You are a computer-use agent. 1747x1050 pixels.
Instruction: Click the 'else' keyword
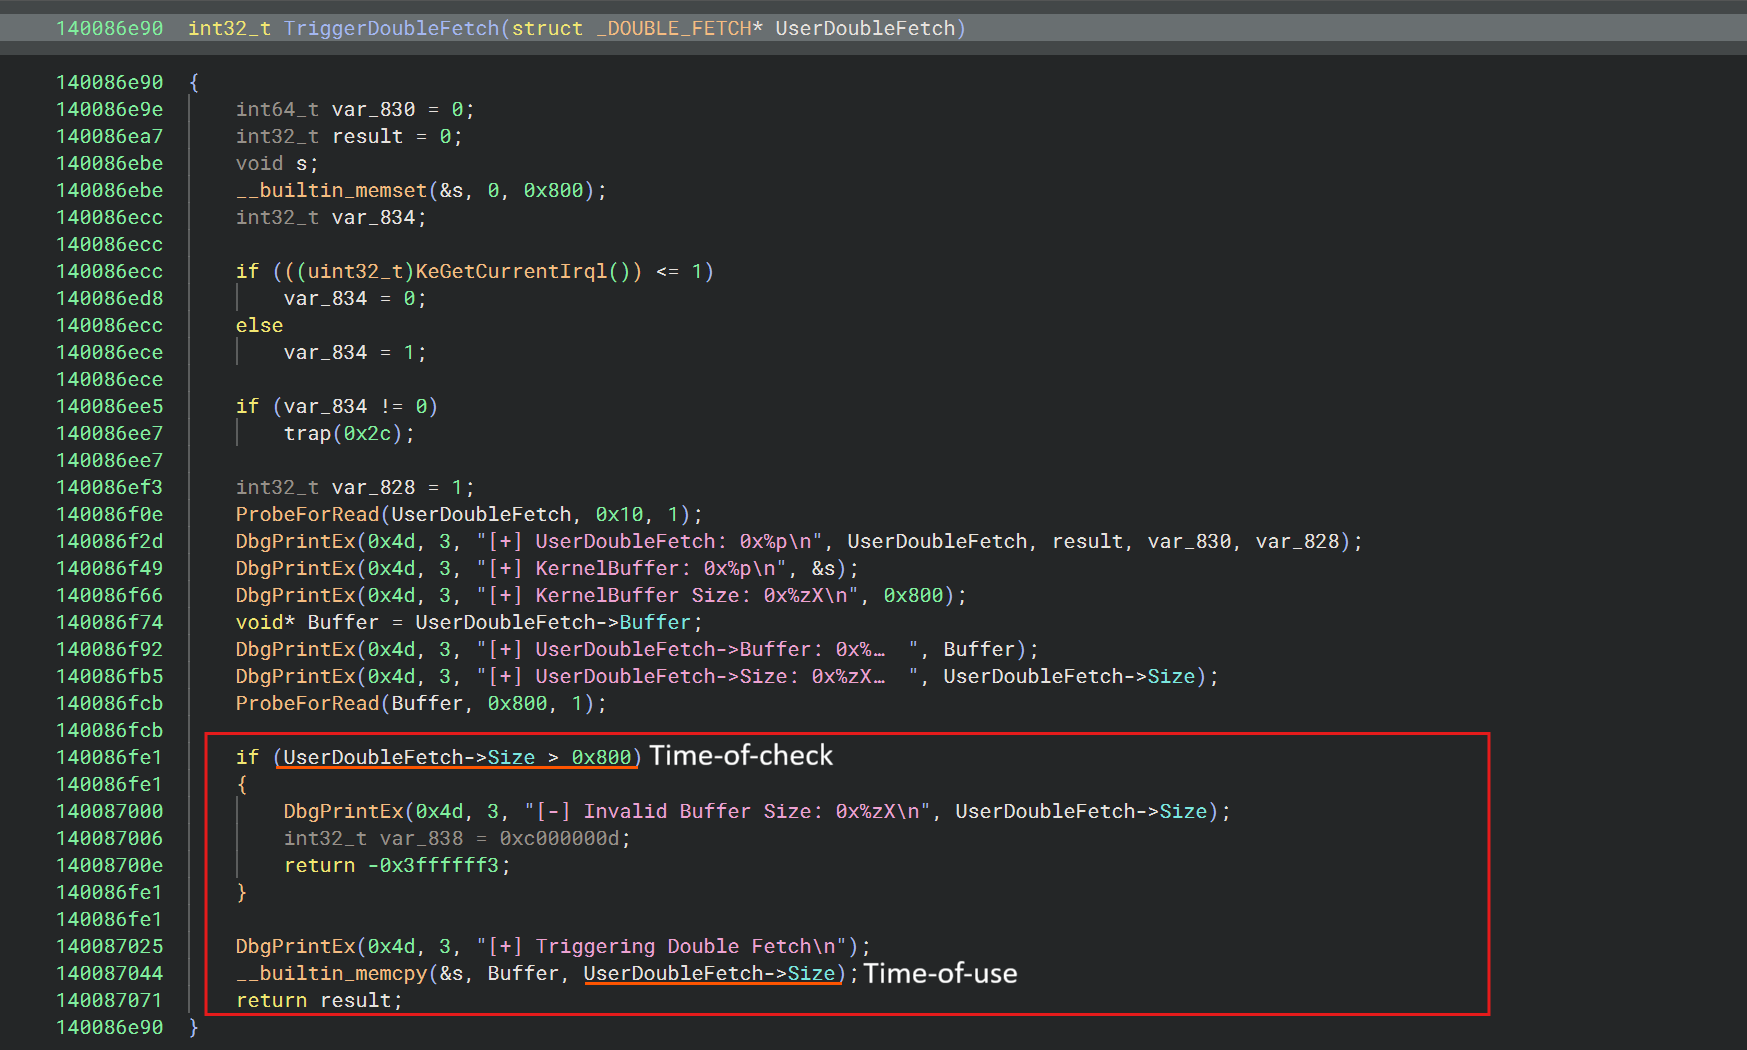coord(259,325)
